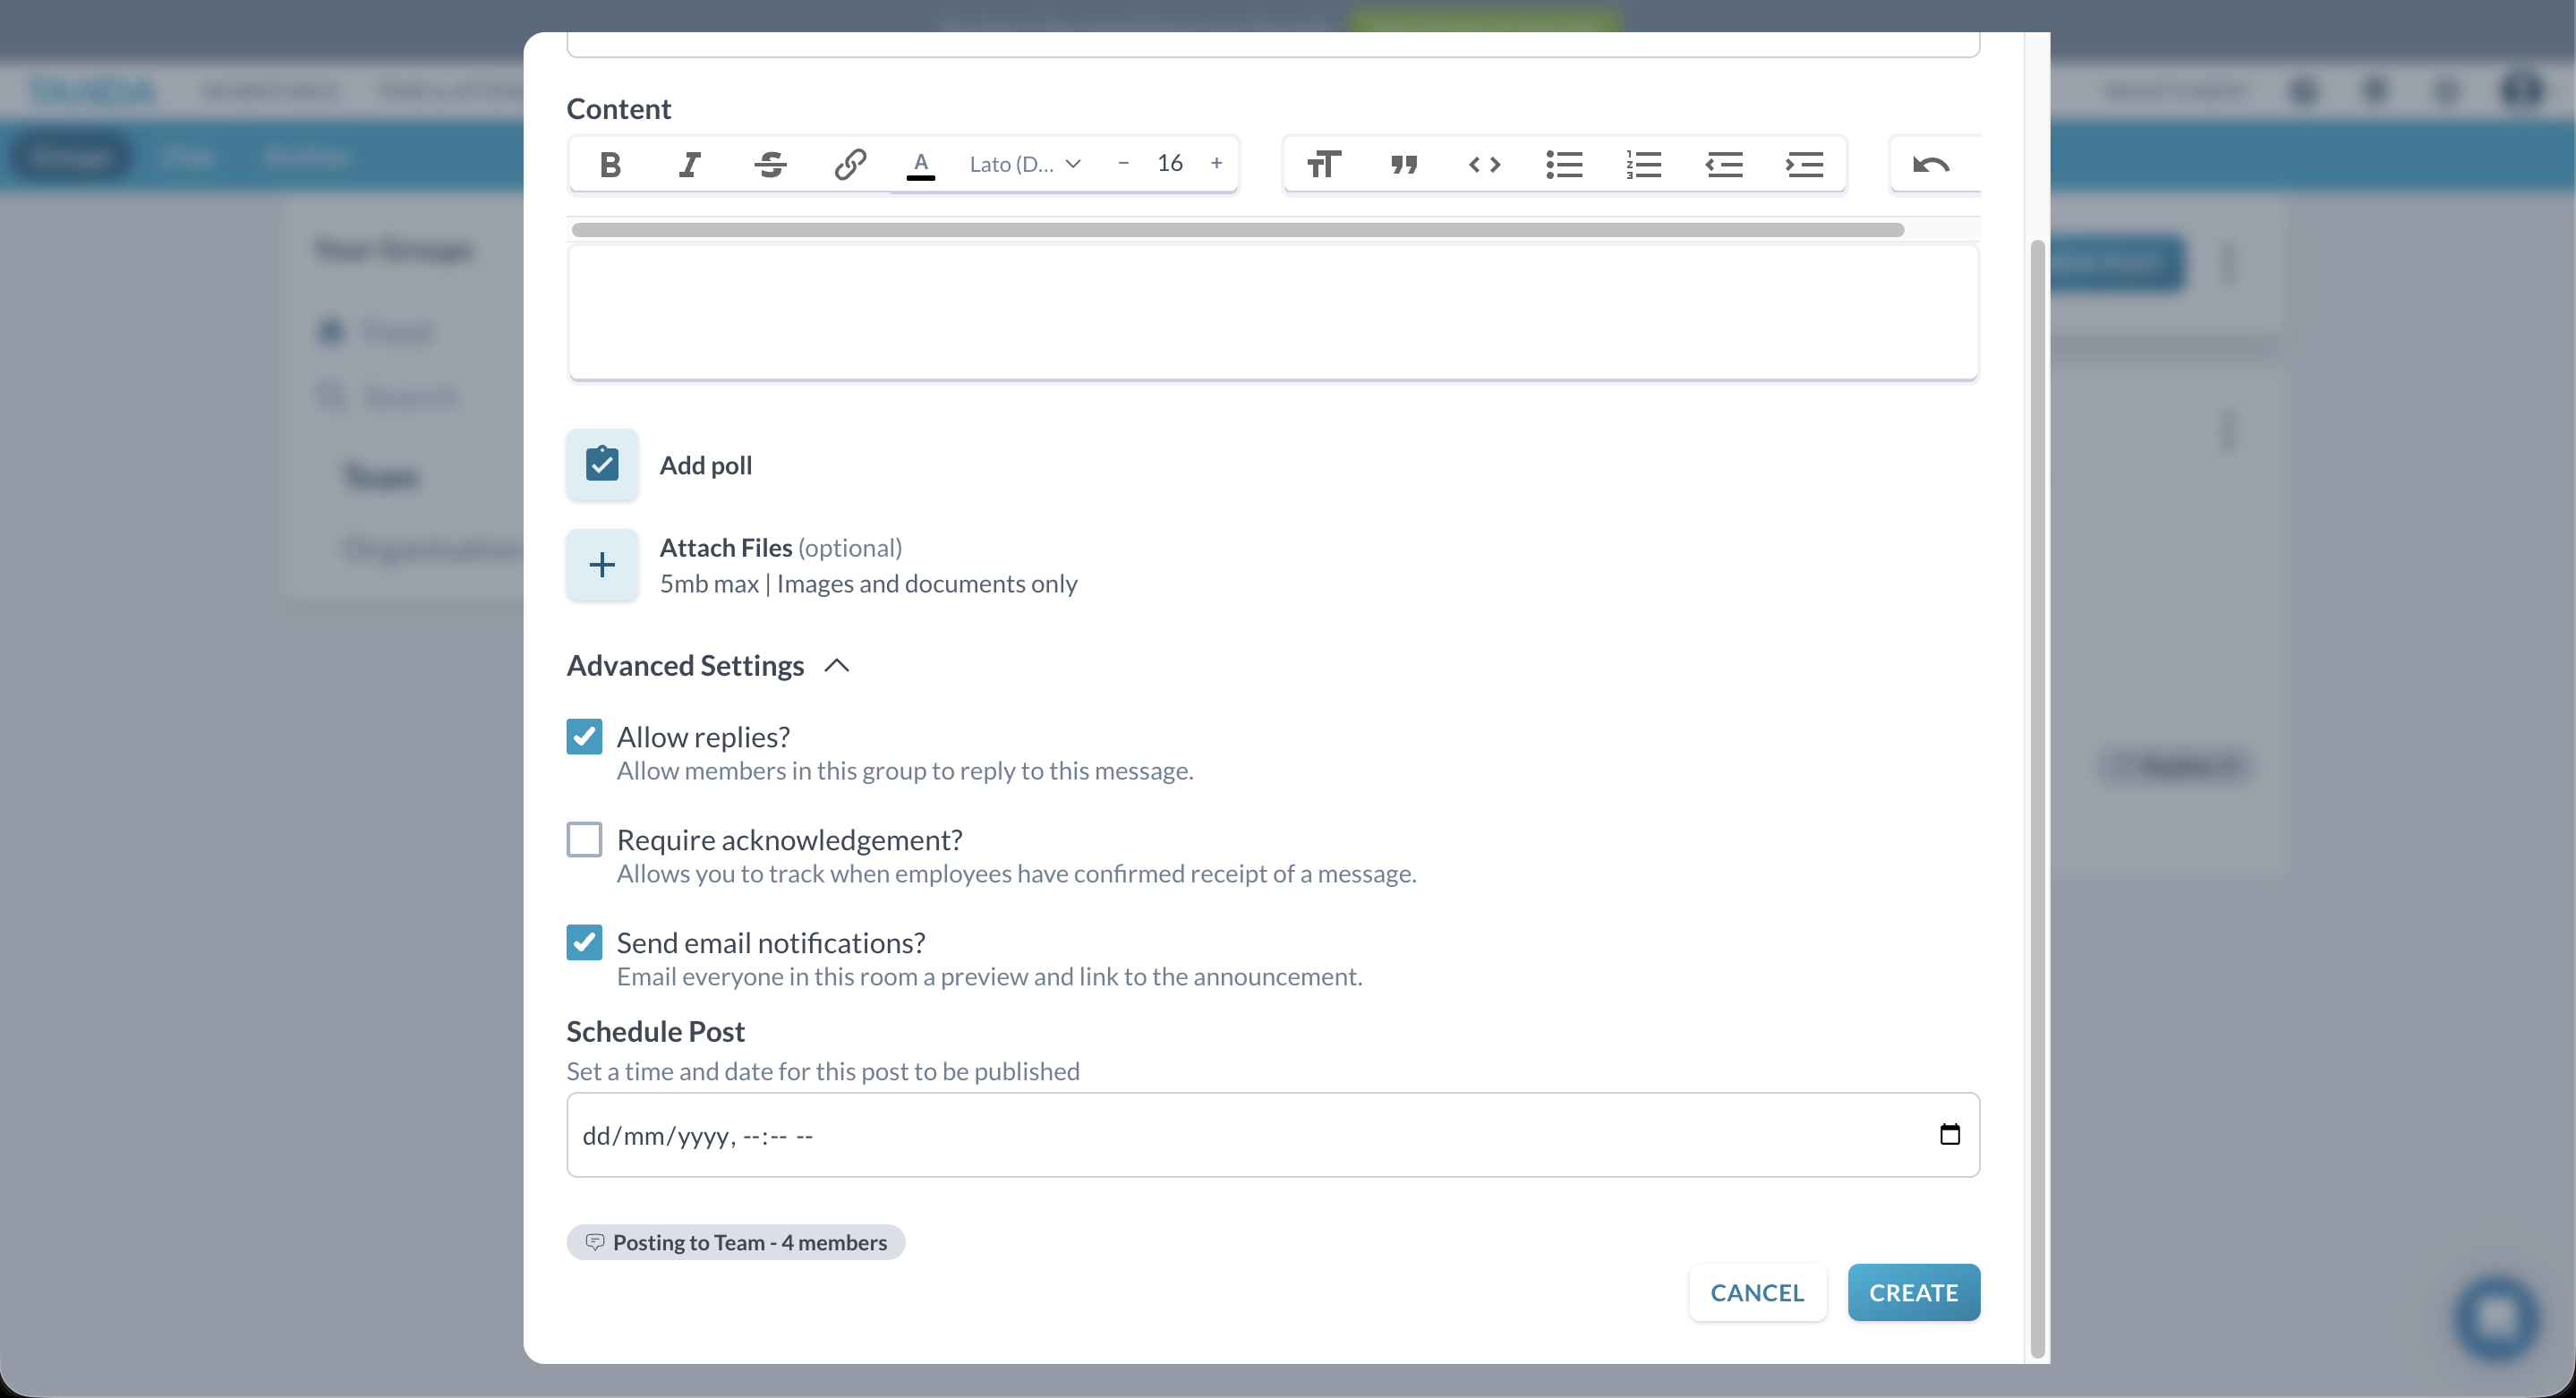Apply italic formatting in the editor
The image size is (2576, 1398).
click(x=688, y=164)
